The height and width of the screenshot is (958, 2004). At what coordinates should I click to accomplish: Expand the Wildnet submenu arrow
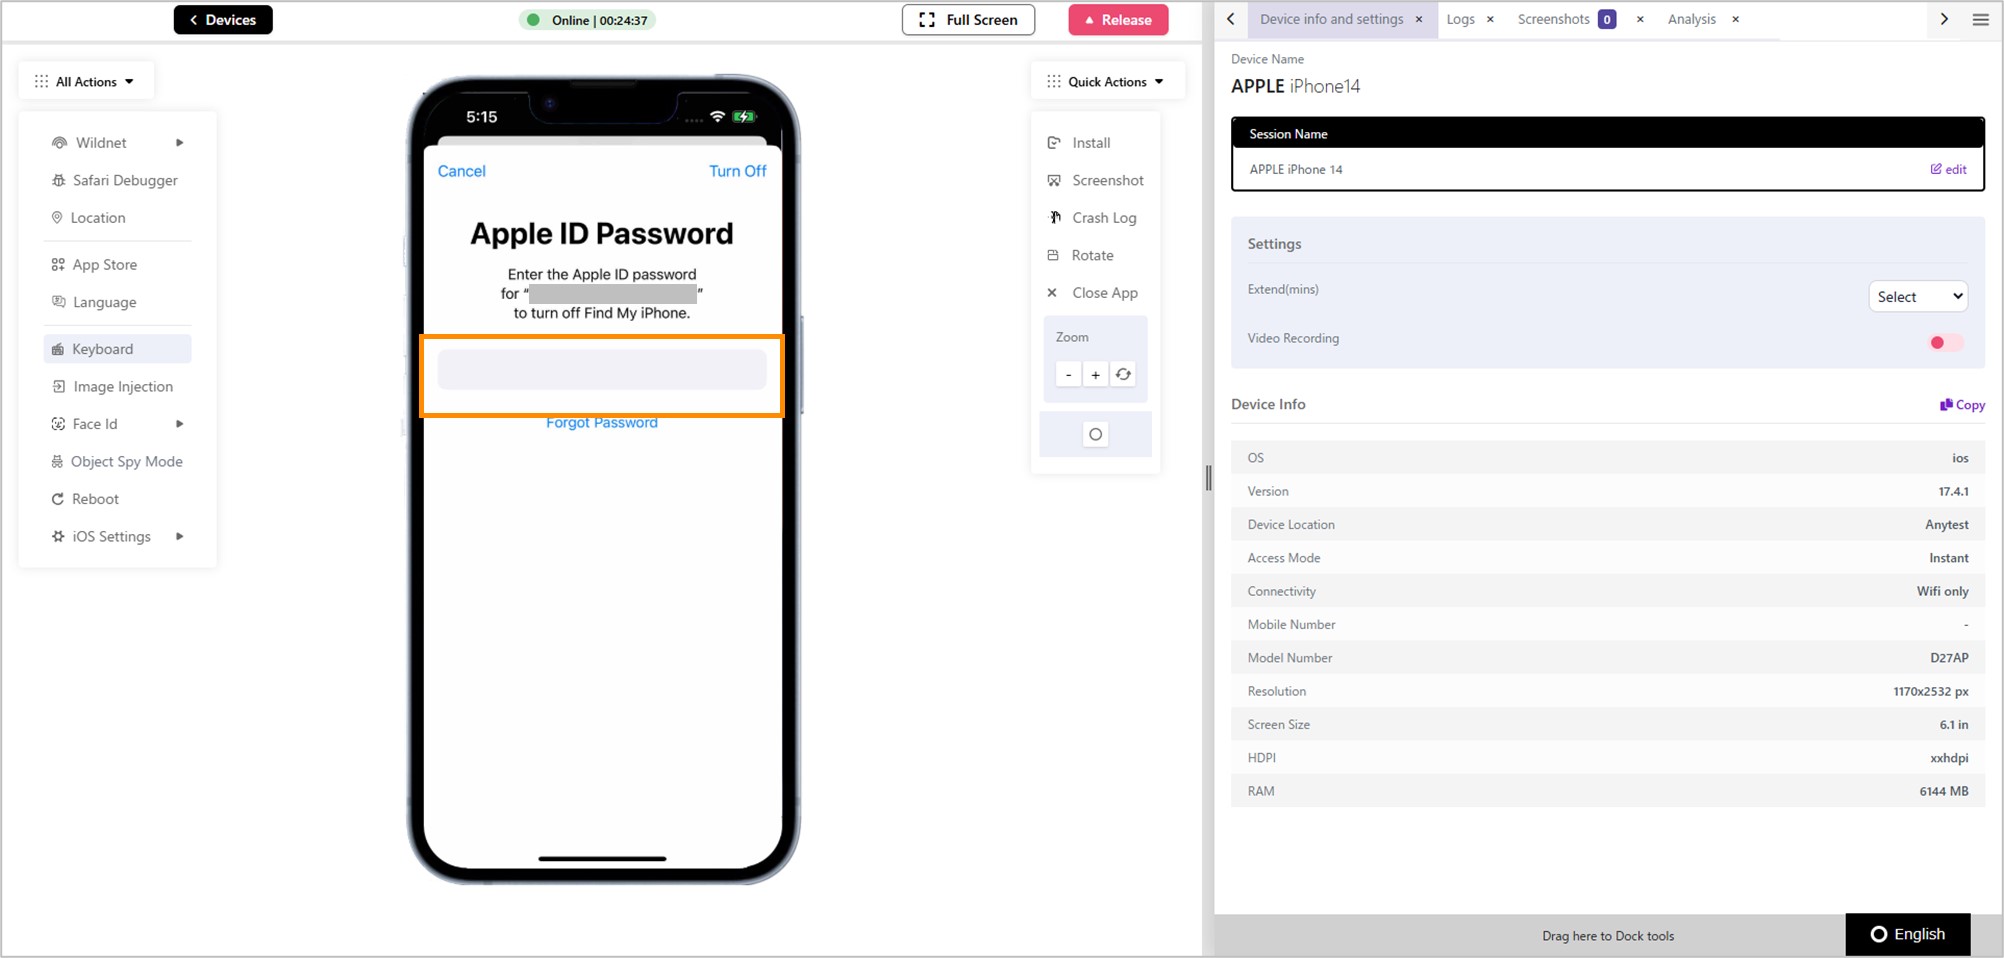click(x=180, y=143)
